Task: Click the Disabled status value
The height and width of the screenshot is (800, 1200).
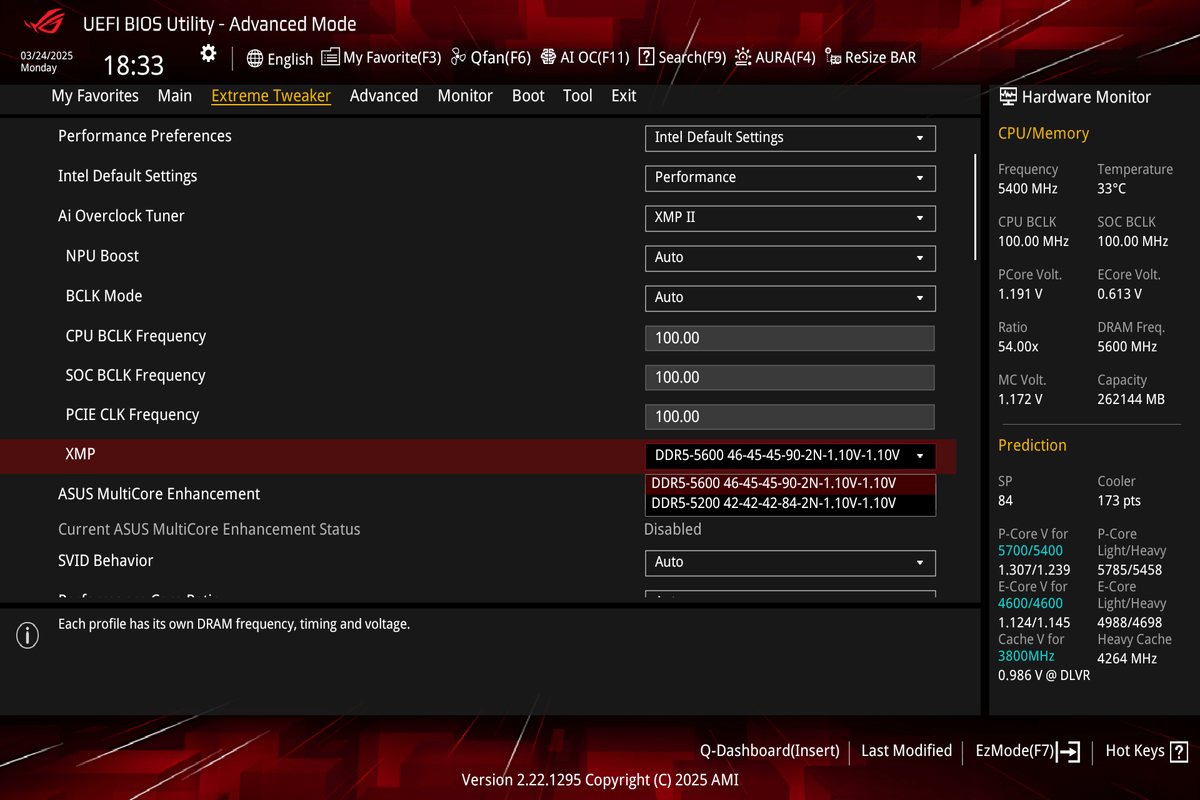Action: coord(673,529)
